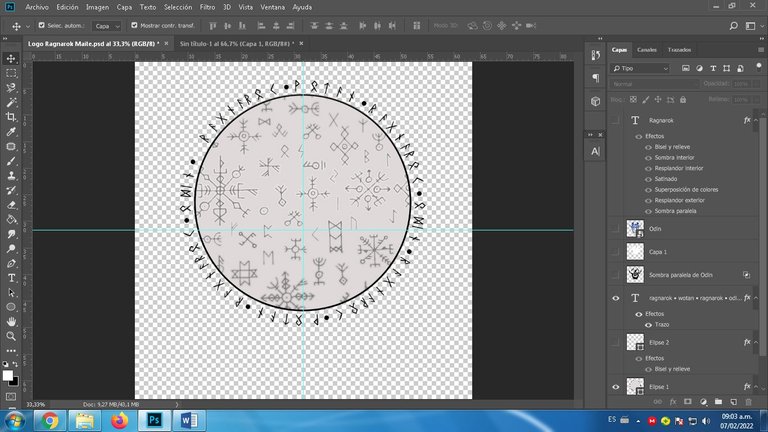Image resolution: width=768 pixels, height=432 pixels.
Task: Create a new group folder icon
Action: click(718, 402)
